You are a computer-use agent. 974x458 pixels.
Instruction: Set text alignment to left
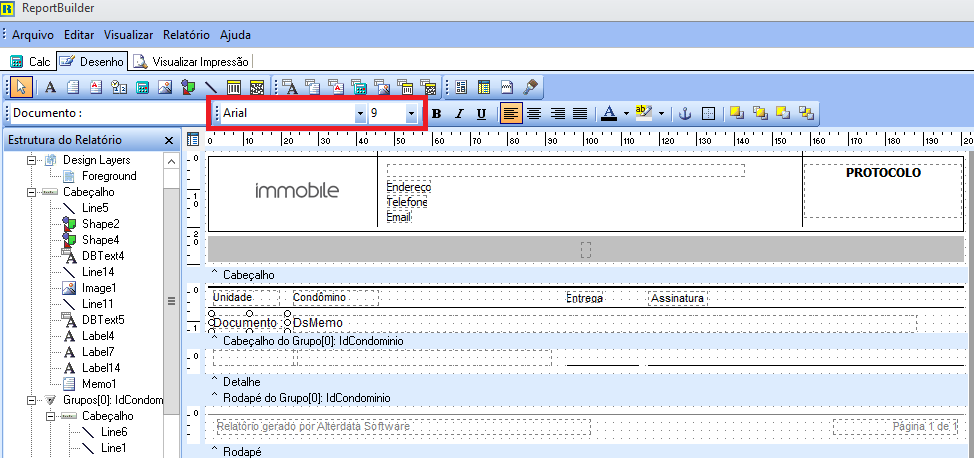511,114
